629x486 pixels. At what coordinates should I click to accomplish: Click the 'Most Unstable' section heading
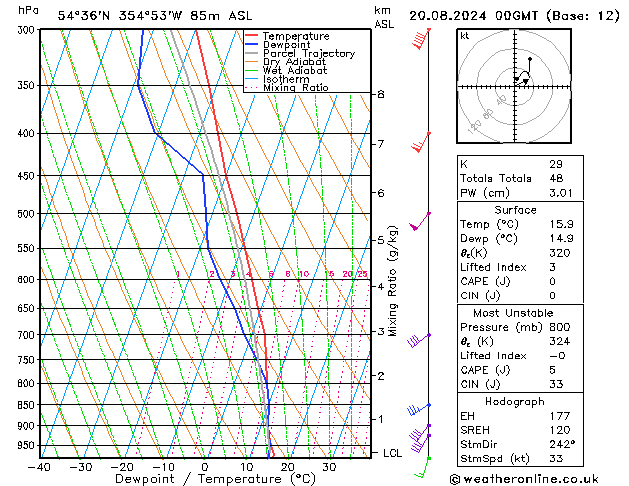(x=513, y=313)
